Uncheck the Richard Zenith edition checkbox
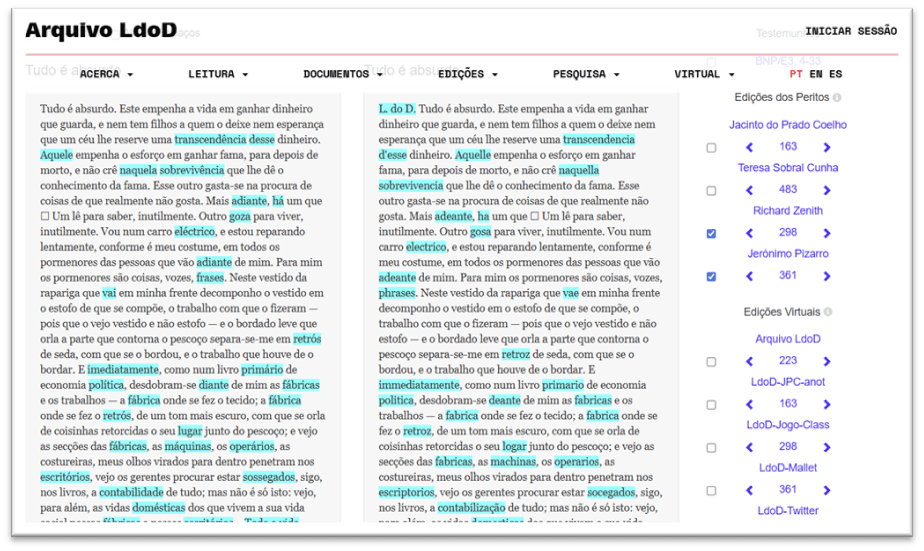Viewport: 924px width, 551px height. [x=711, y=233]
